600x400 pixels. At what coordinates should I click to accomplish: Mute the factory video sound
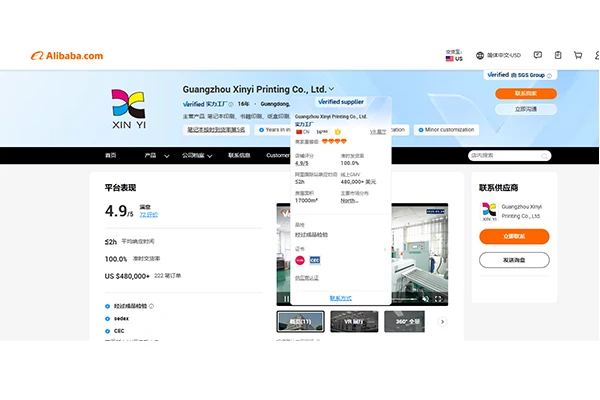pyautogui.click(x=426, y=299)
